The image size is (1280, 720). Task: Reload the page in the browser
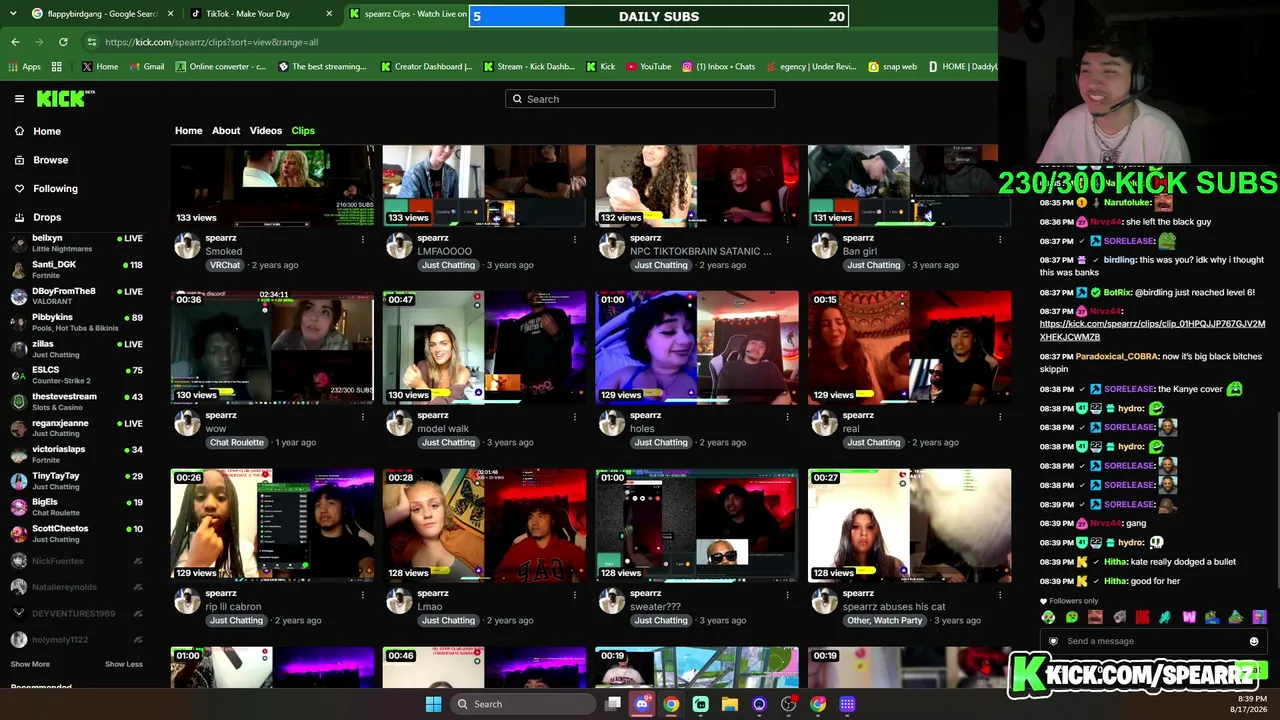tap(63, 42)
